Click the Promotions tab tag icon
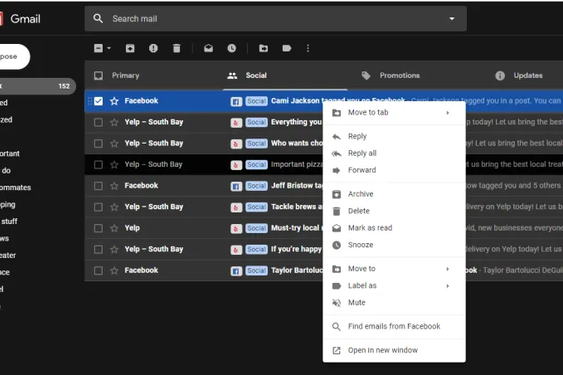Viewport: 563px width, 375px height. (366, 75)
